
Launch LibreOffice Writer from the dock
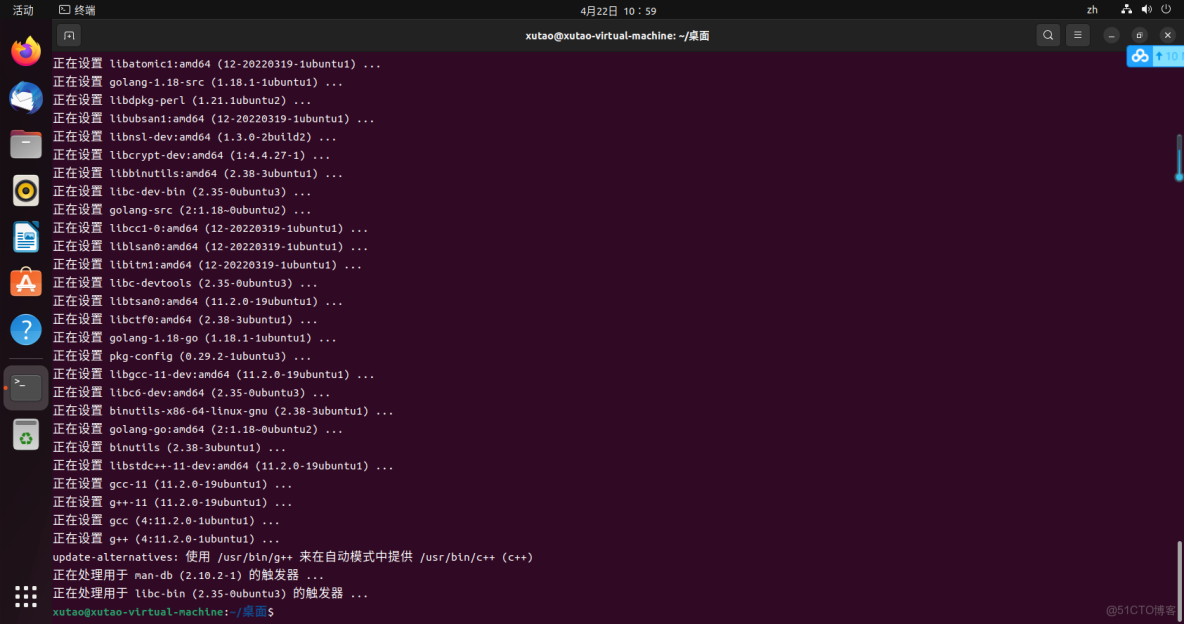pos(26,237)
